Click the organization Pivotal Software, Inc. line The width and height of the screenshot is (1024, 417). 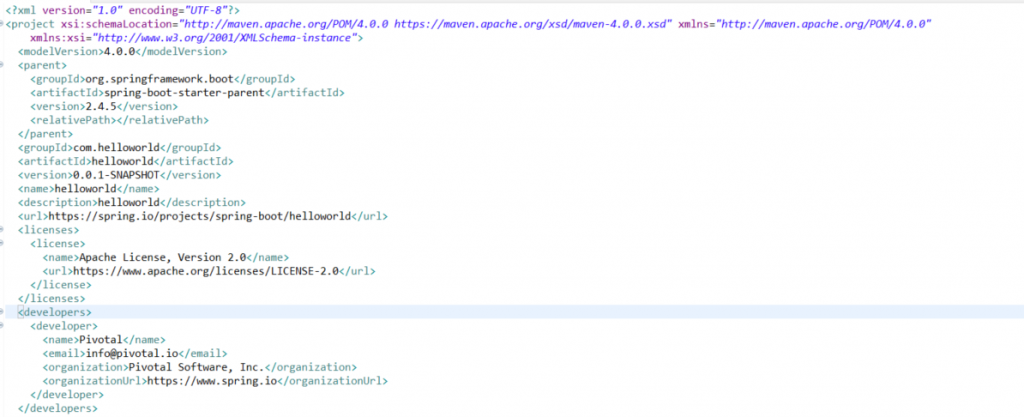click(200, 367)
